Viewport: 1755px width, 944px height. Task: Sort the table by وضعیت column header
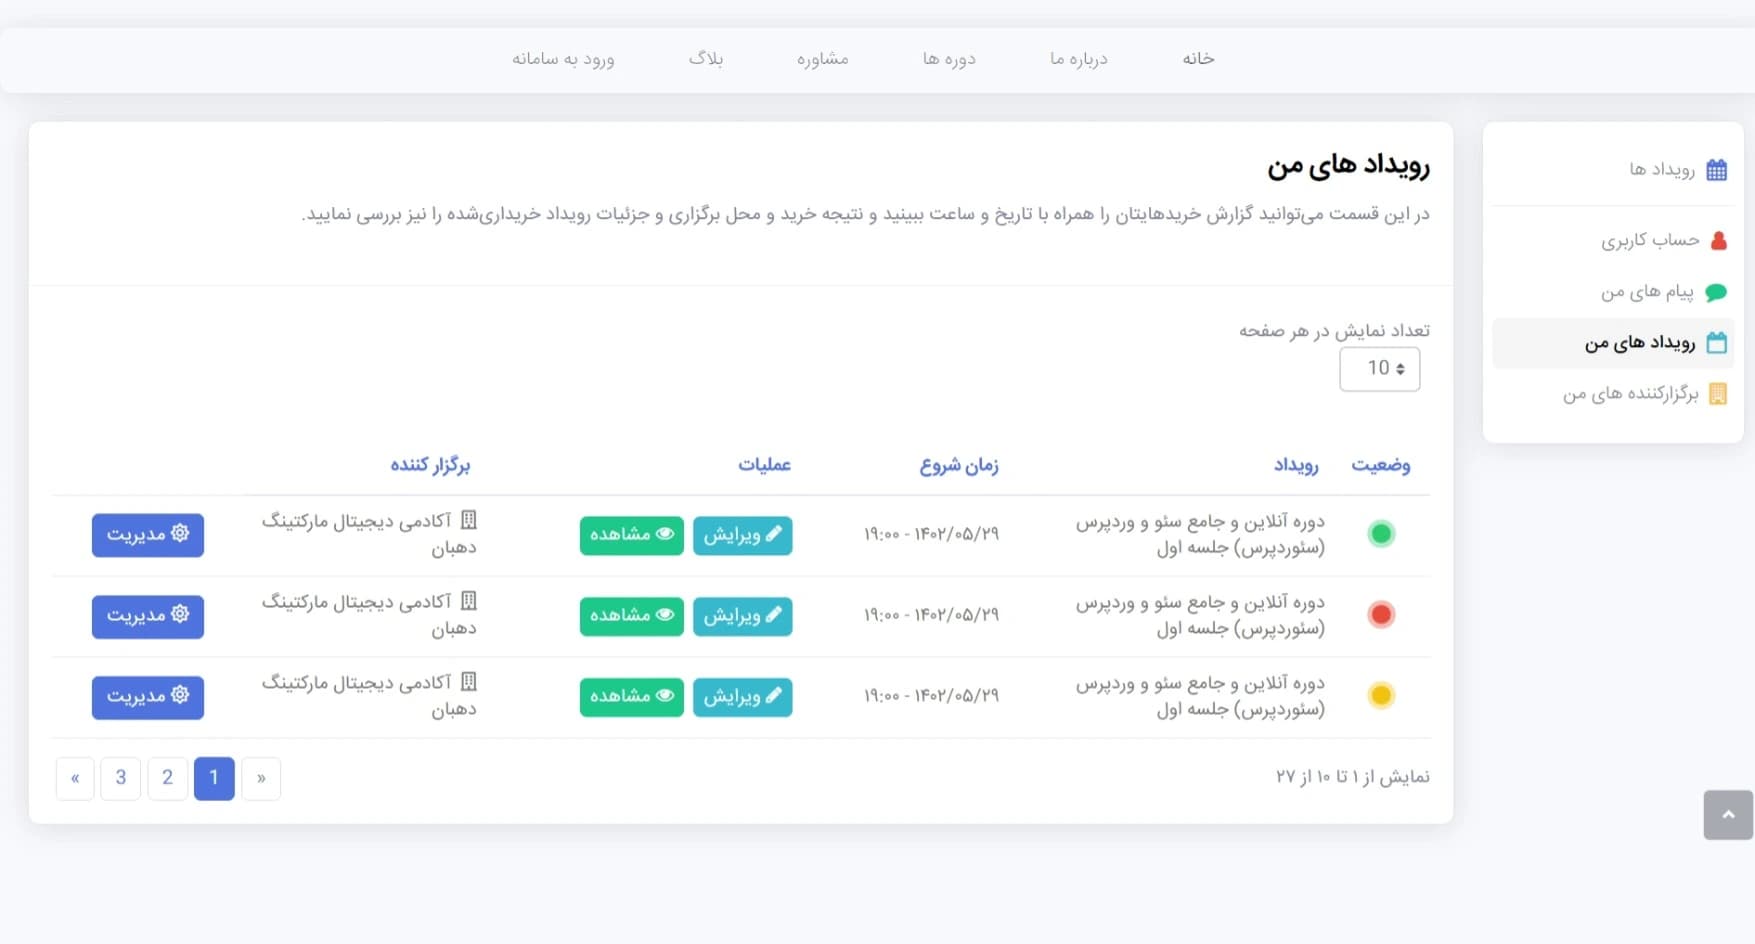[1380, 465]
